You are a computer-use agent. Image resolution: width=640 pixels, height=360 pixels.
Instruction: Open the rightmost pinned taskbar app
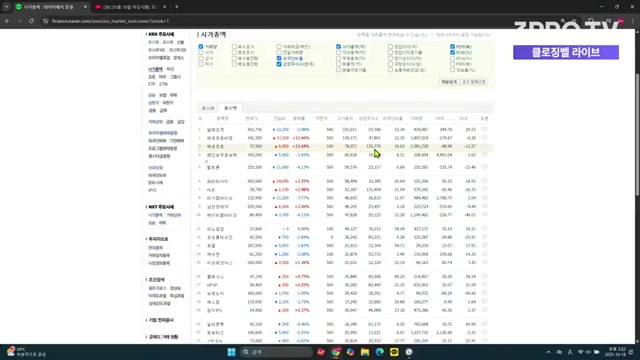409,352
